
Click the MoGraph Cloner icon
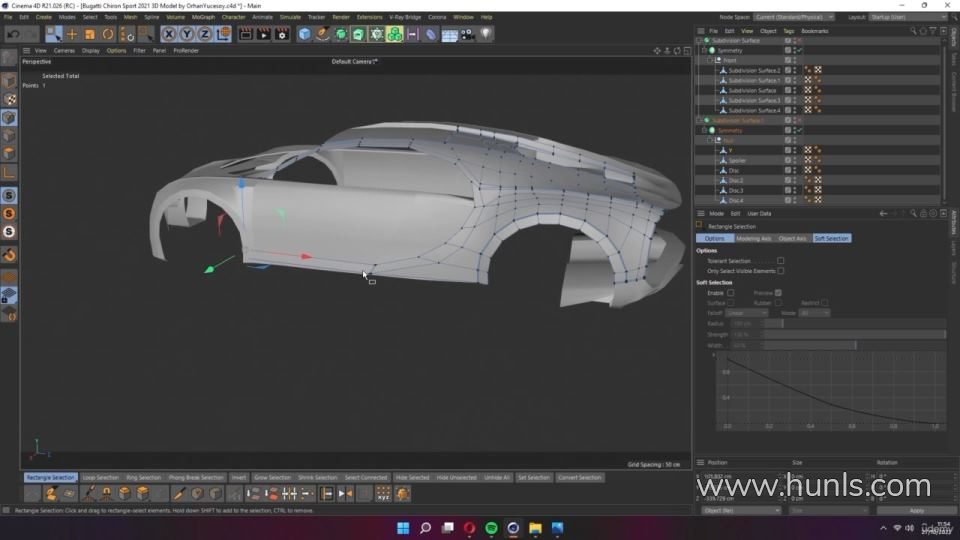395,34
